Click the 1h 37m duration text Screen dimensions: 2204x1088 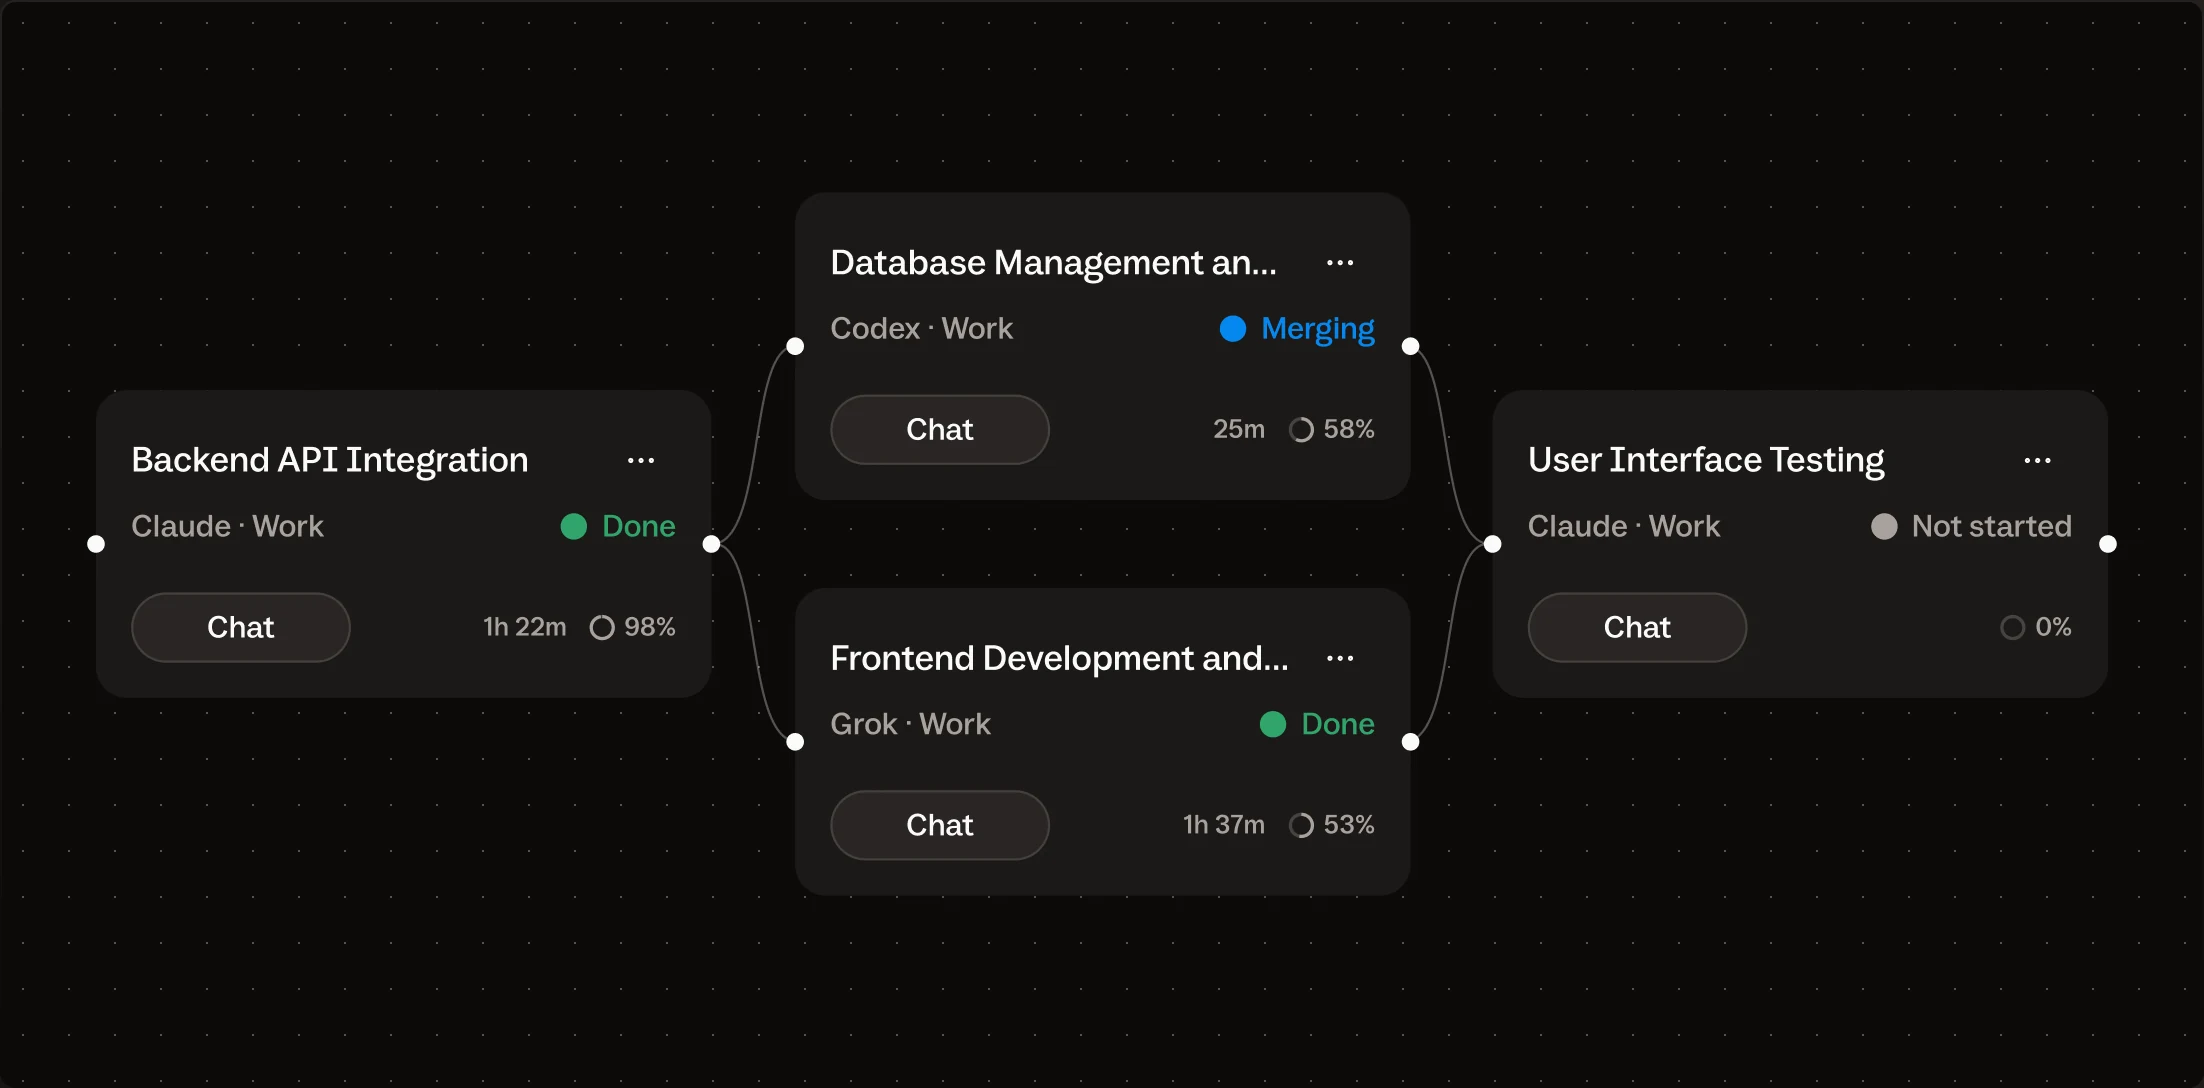(1224, 825)
